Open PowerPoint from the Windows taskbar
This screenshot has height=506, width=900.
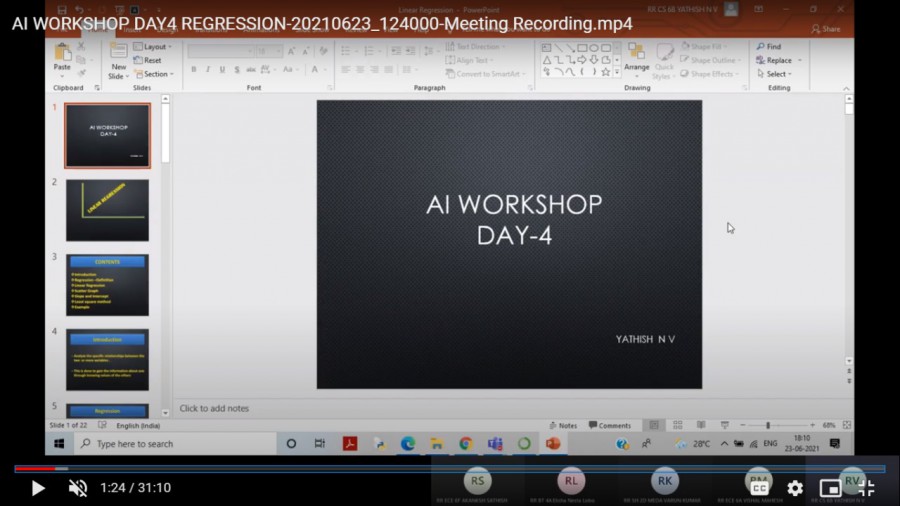tap(553, 443)
